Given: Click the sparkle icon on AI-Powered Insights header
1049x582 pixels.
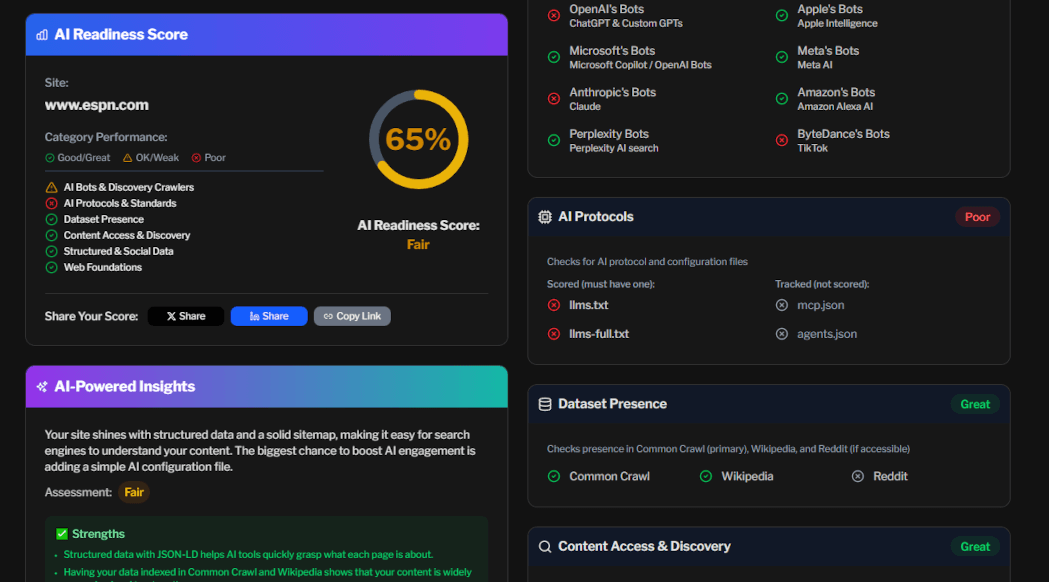Looking at the screenshot, I should (41, 387).
